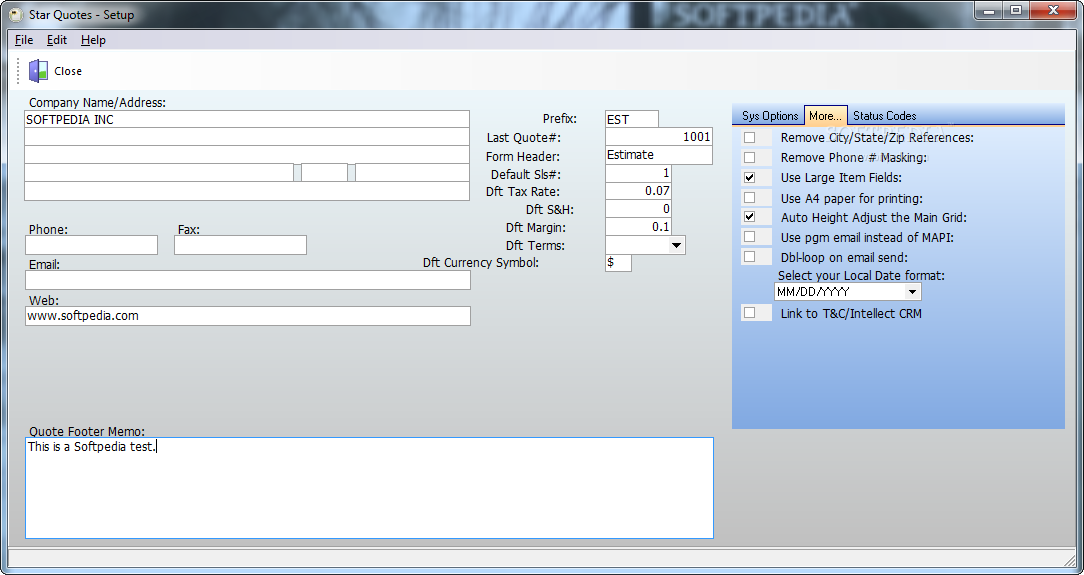Click the Dft Margin field 0.1
Screen dimensions: 1084x575
pyautogui.click(x=638, y=227)
